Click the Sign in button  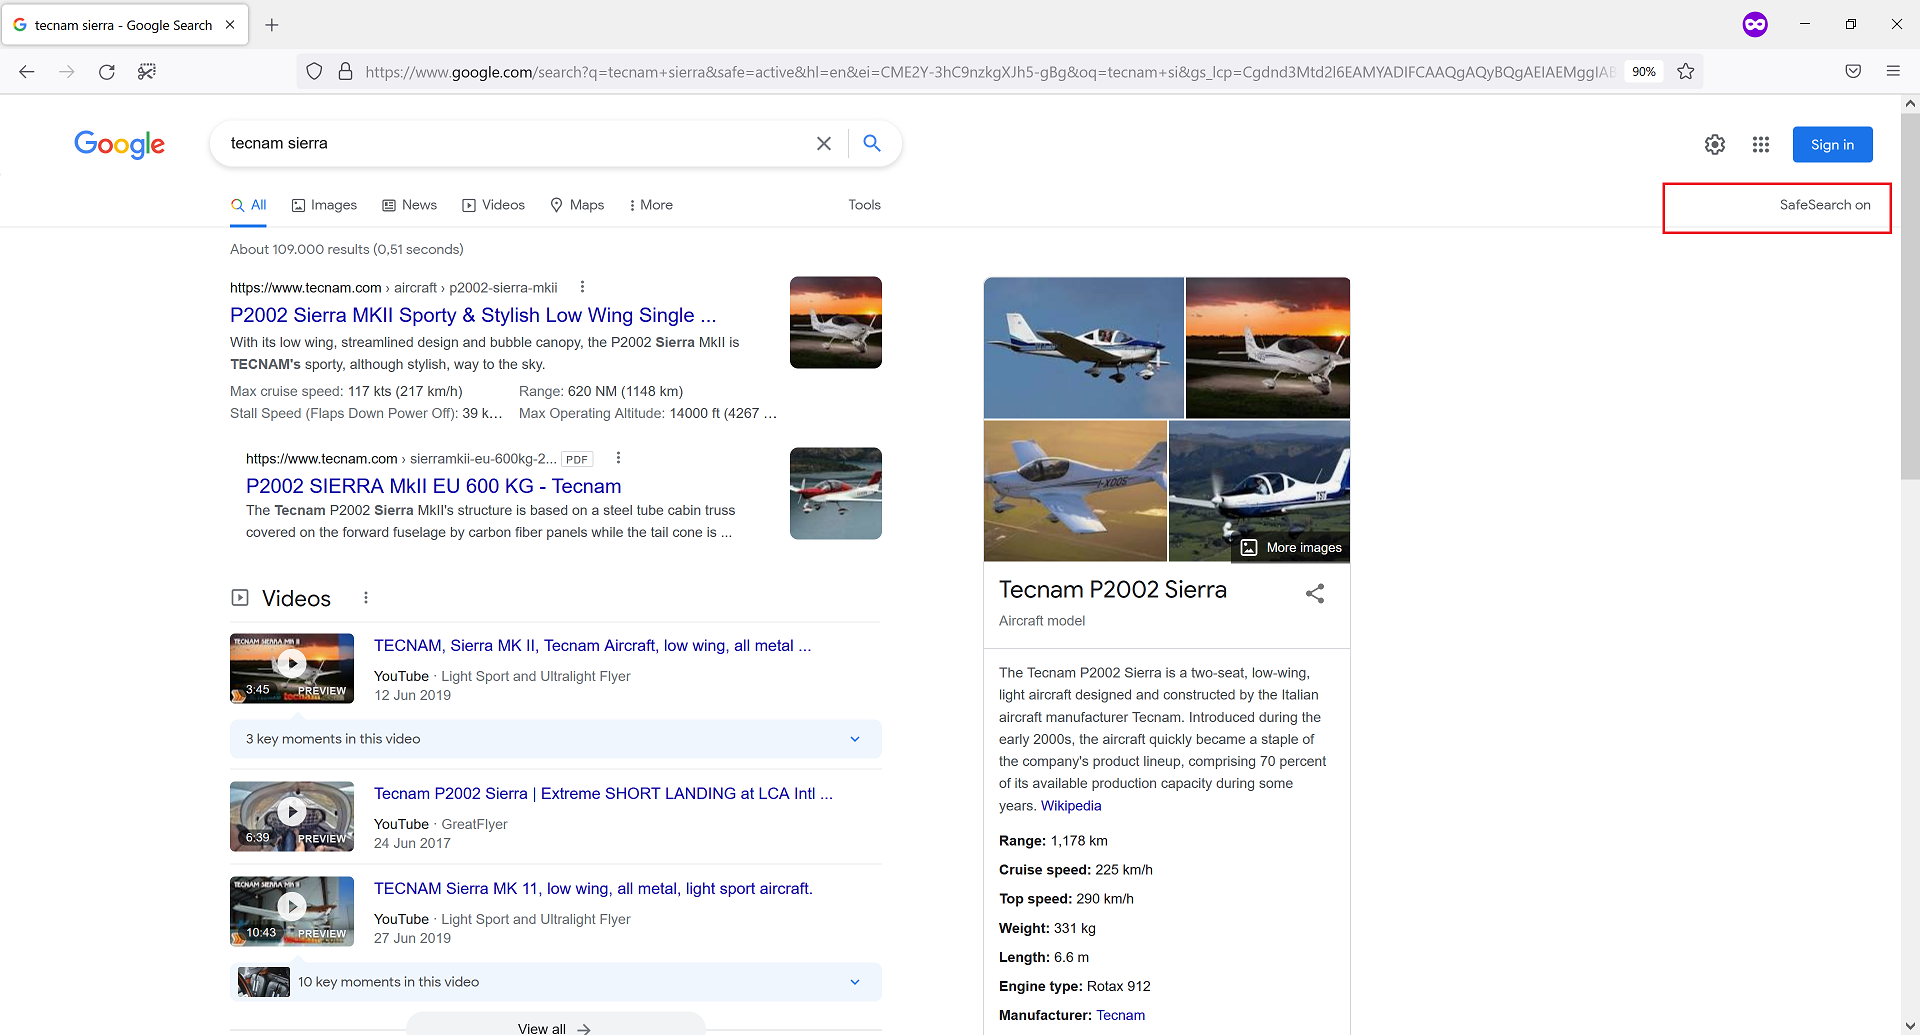click(x=1832, y=144)
